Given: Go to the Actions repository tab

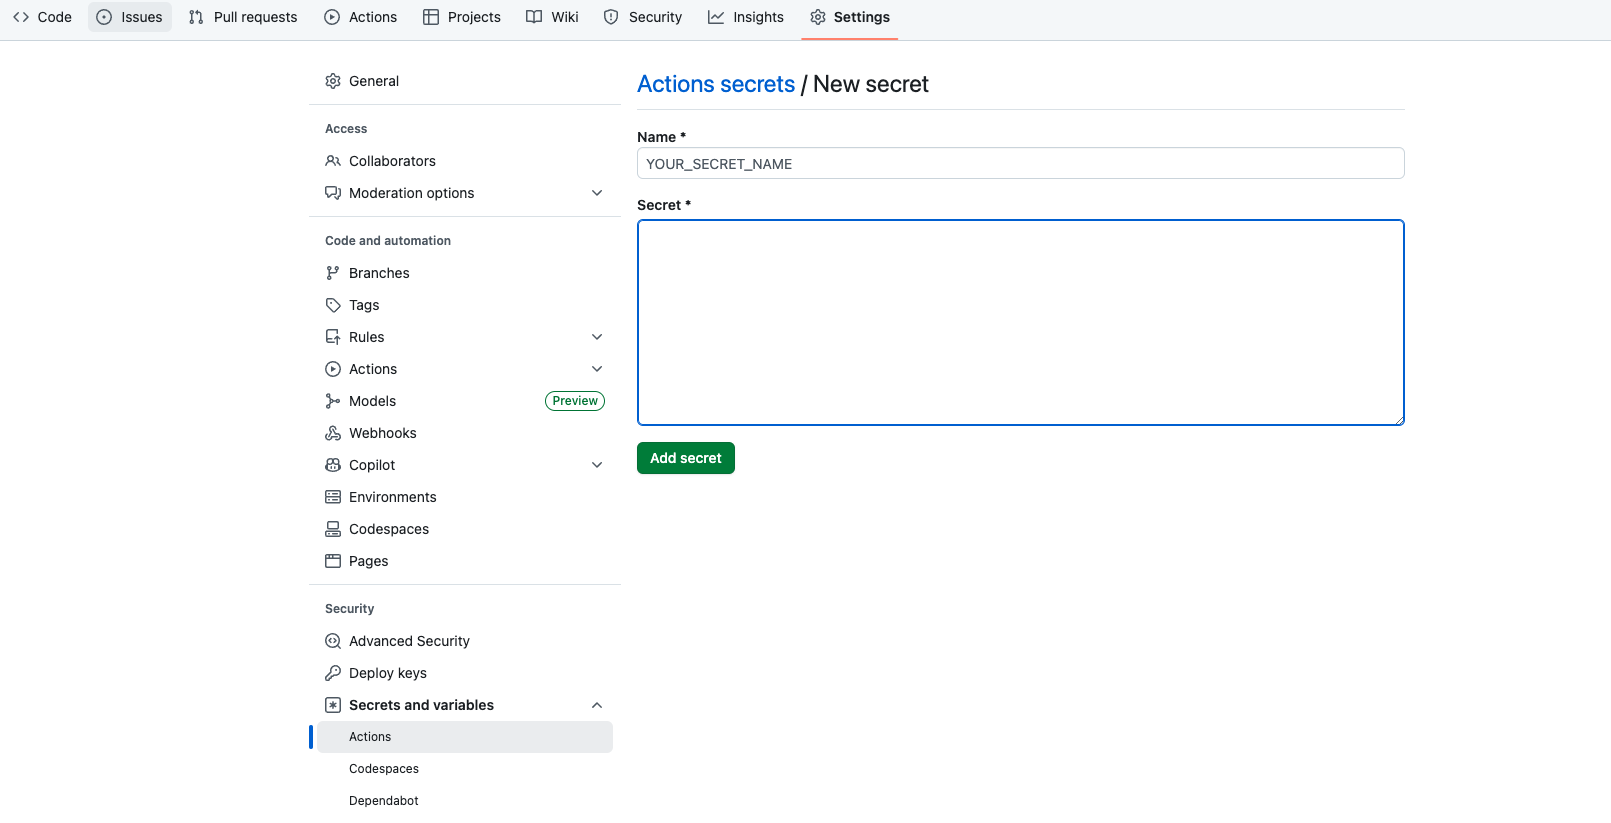Looking at the screenshot, I should pyautogui.click(x=361, y=17).
